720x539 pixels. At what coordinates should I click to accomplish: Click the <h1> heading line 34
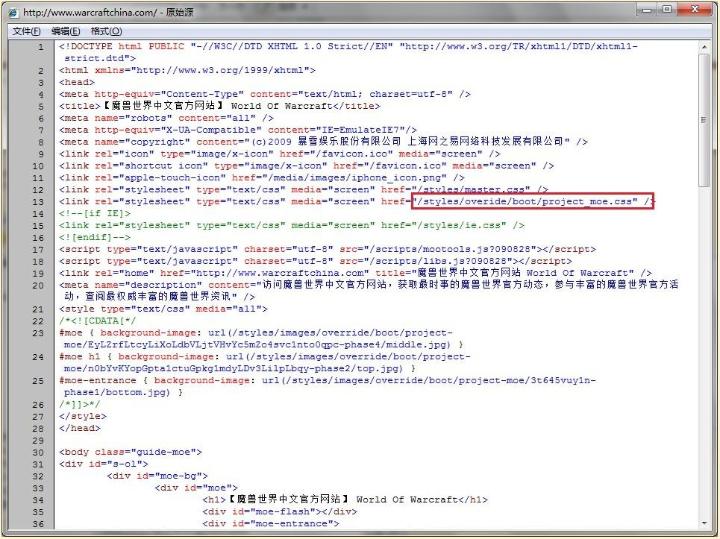coord(345,500)
